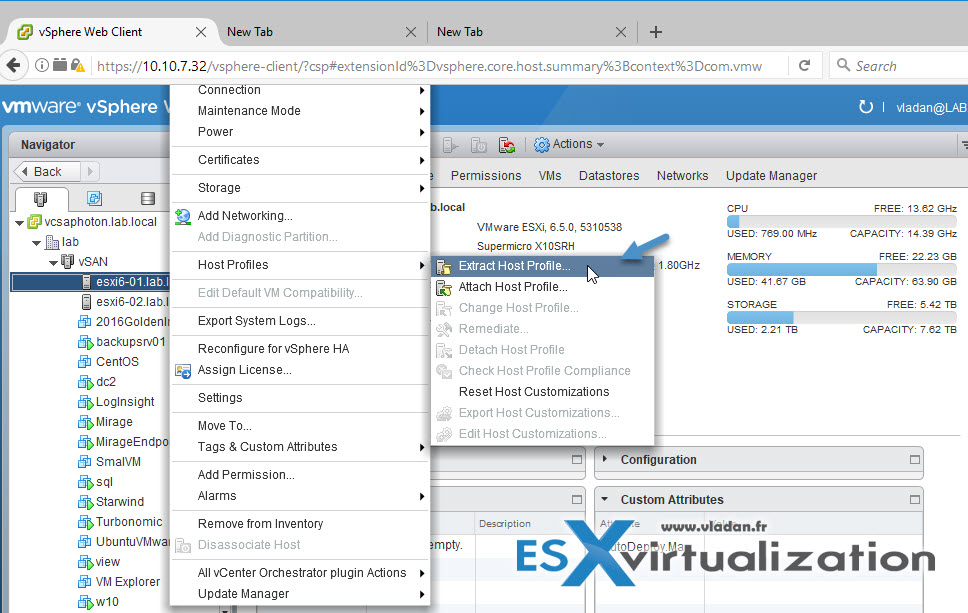Switch to the VMs tab

pyautogui.click(x=549, y=176)
